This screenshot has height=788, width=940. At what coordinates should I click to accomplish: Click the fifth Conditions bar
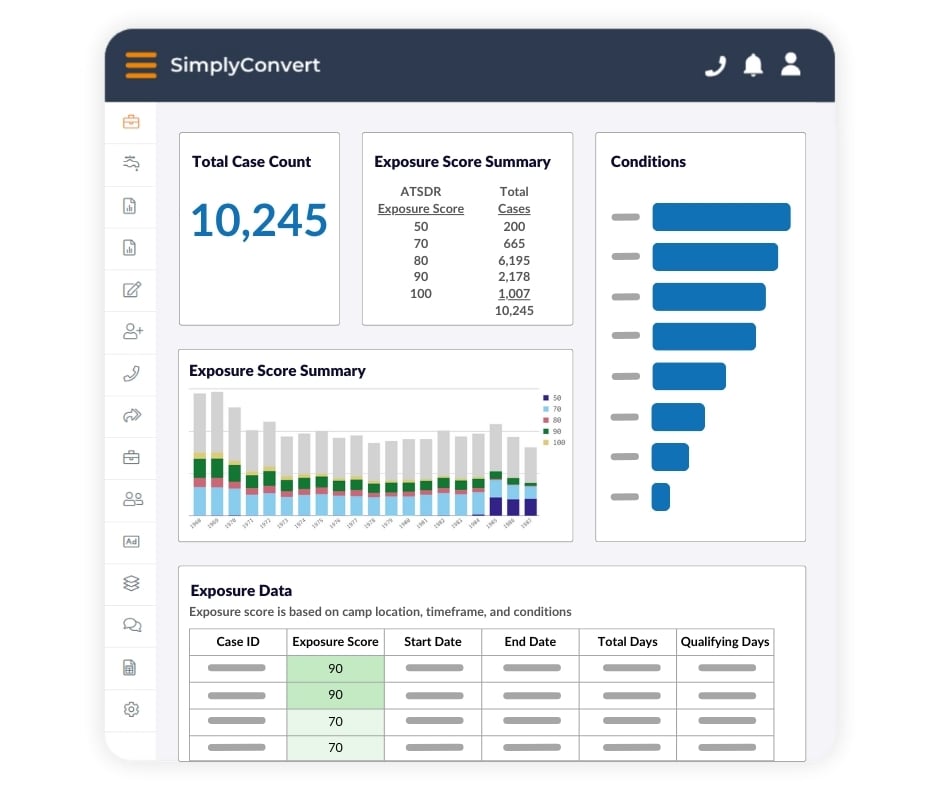(x=689, y=376)
